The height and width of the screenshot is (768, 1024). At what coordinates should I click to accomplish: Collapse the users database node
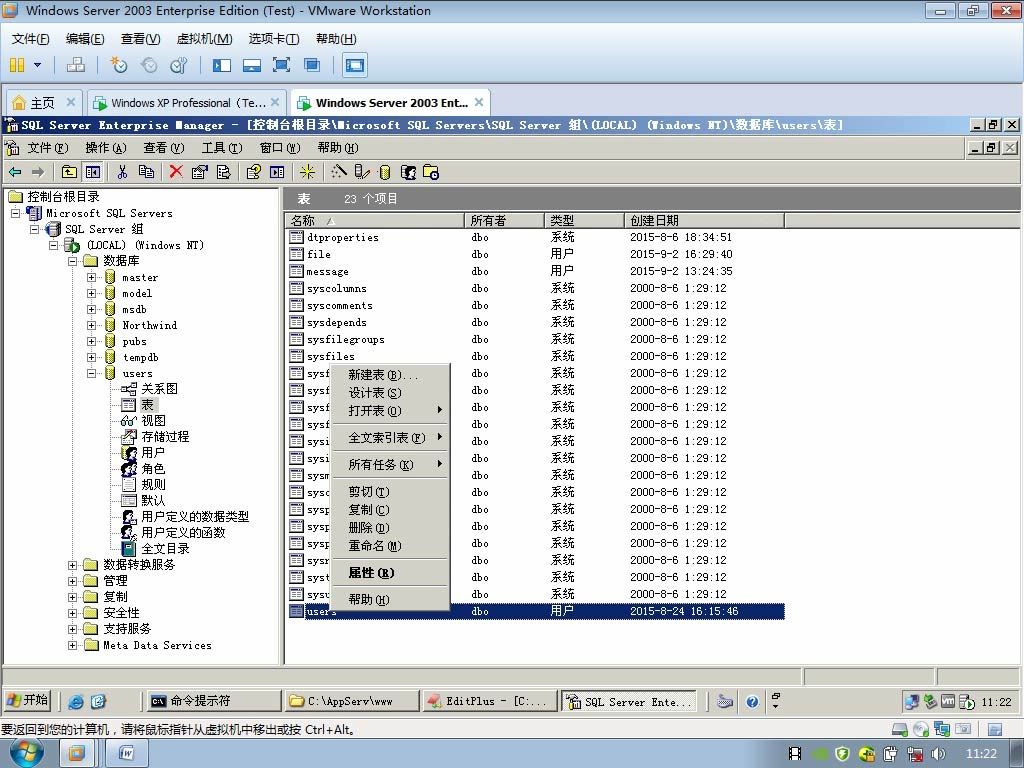click(91, 374)
